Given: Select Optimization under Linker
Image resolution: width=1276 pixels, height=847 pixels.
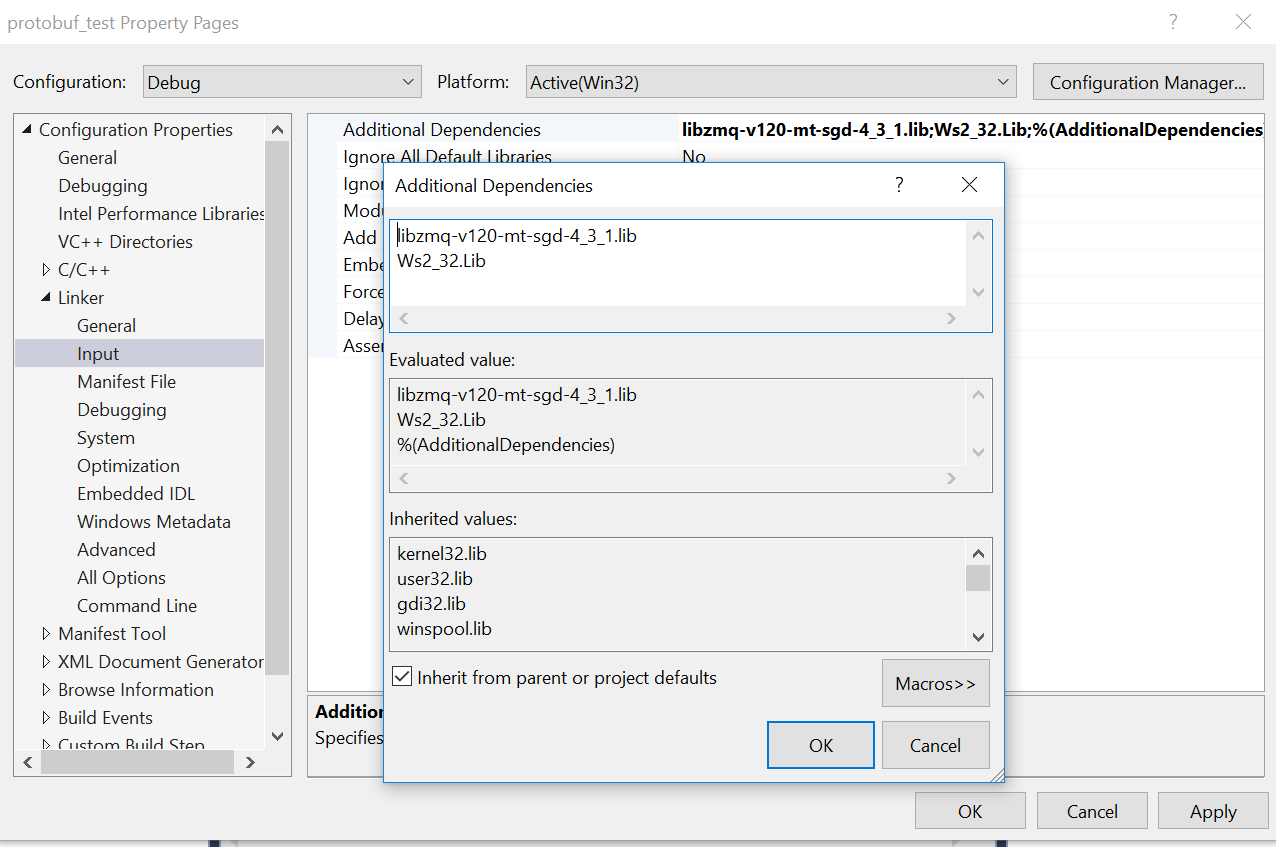Looking at the screenshot, I should 128,466.
